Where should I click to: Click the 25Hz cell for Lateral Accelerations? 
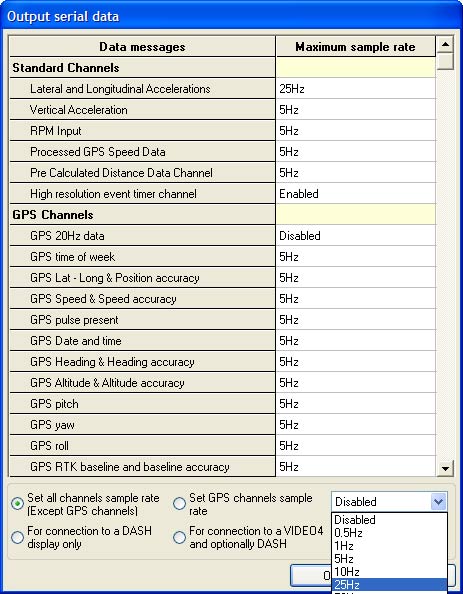tap(355, 89)
